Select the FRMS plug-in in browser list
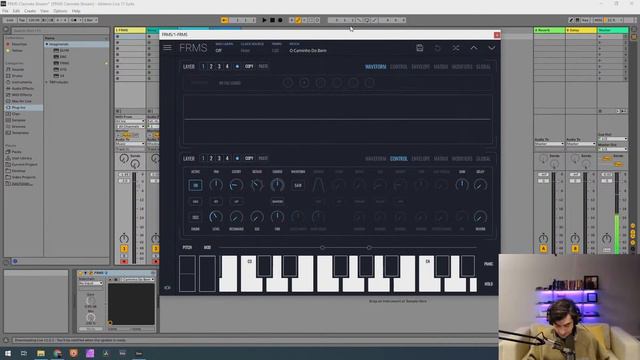This screenshot has width=640, height=360. click(x=64, y=63)
